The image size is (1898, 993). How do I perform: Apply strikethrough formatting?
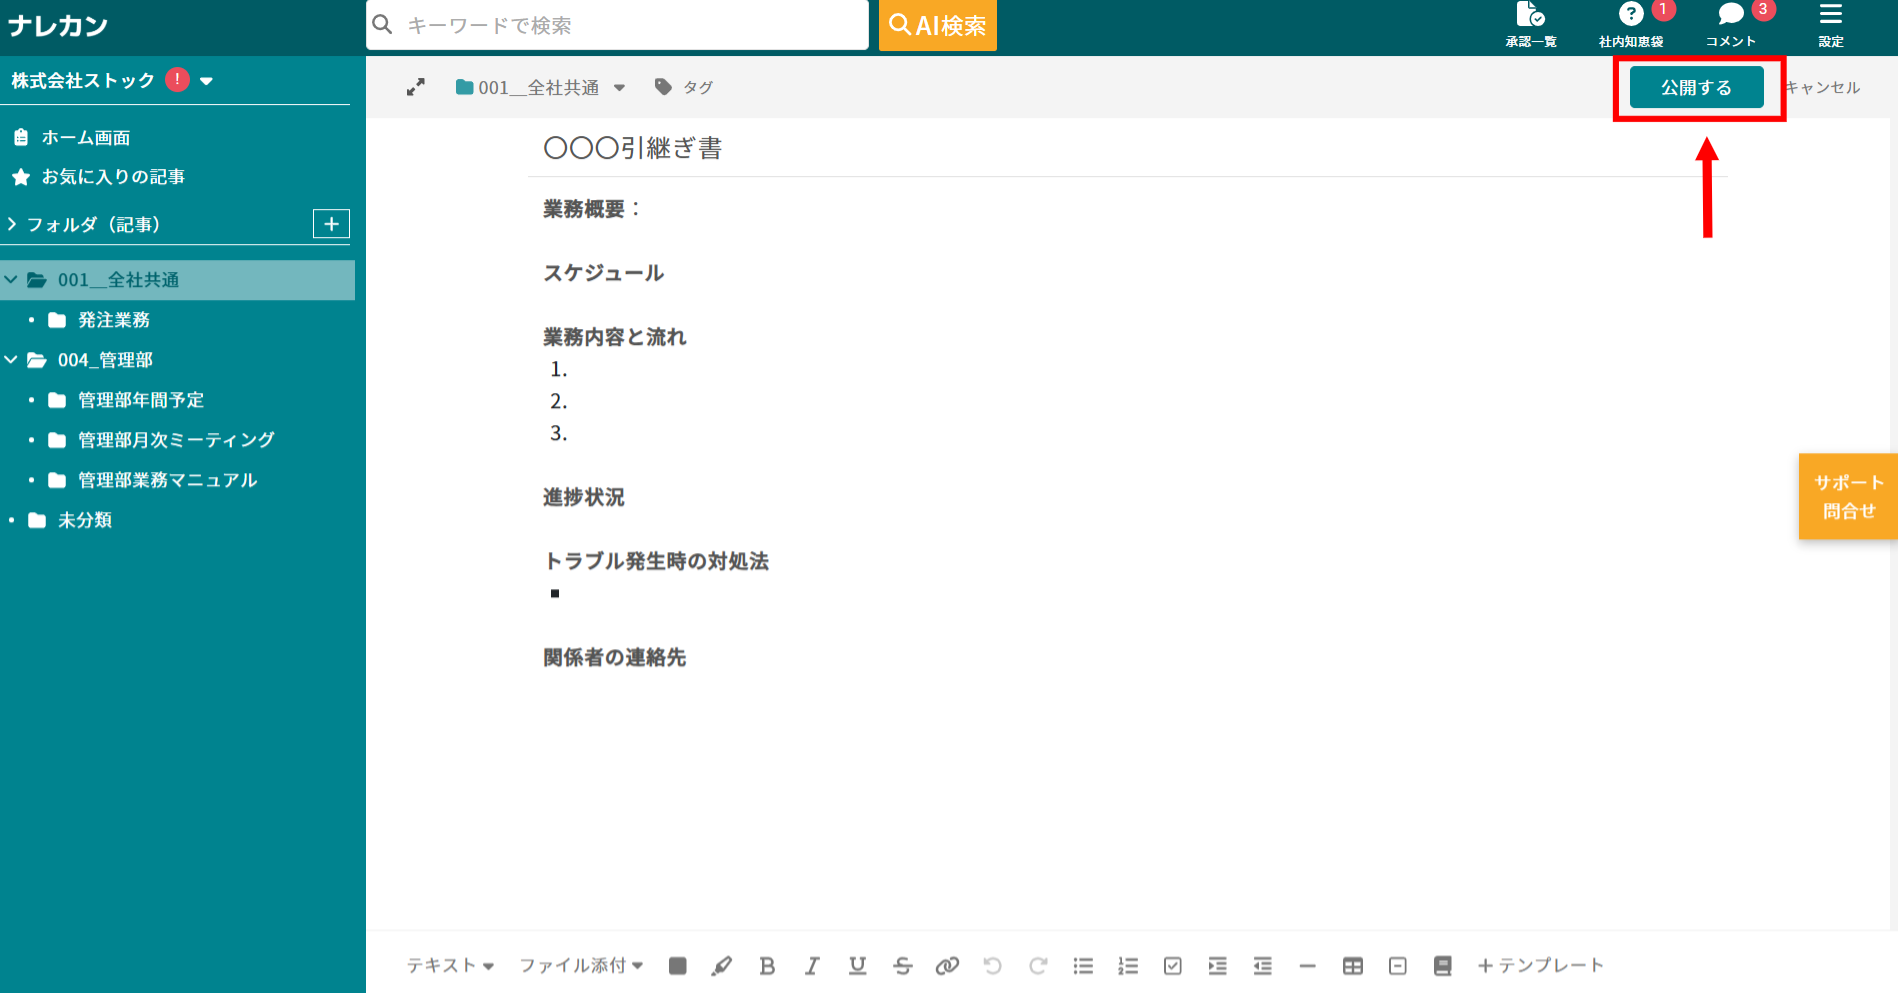[x=902, y=965]
